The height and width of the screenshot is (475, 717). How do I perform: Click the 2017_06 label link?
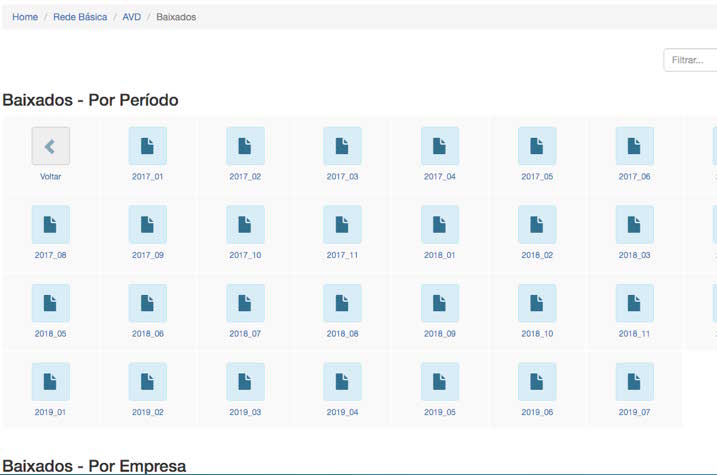(634, 177)
